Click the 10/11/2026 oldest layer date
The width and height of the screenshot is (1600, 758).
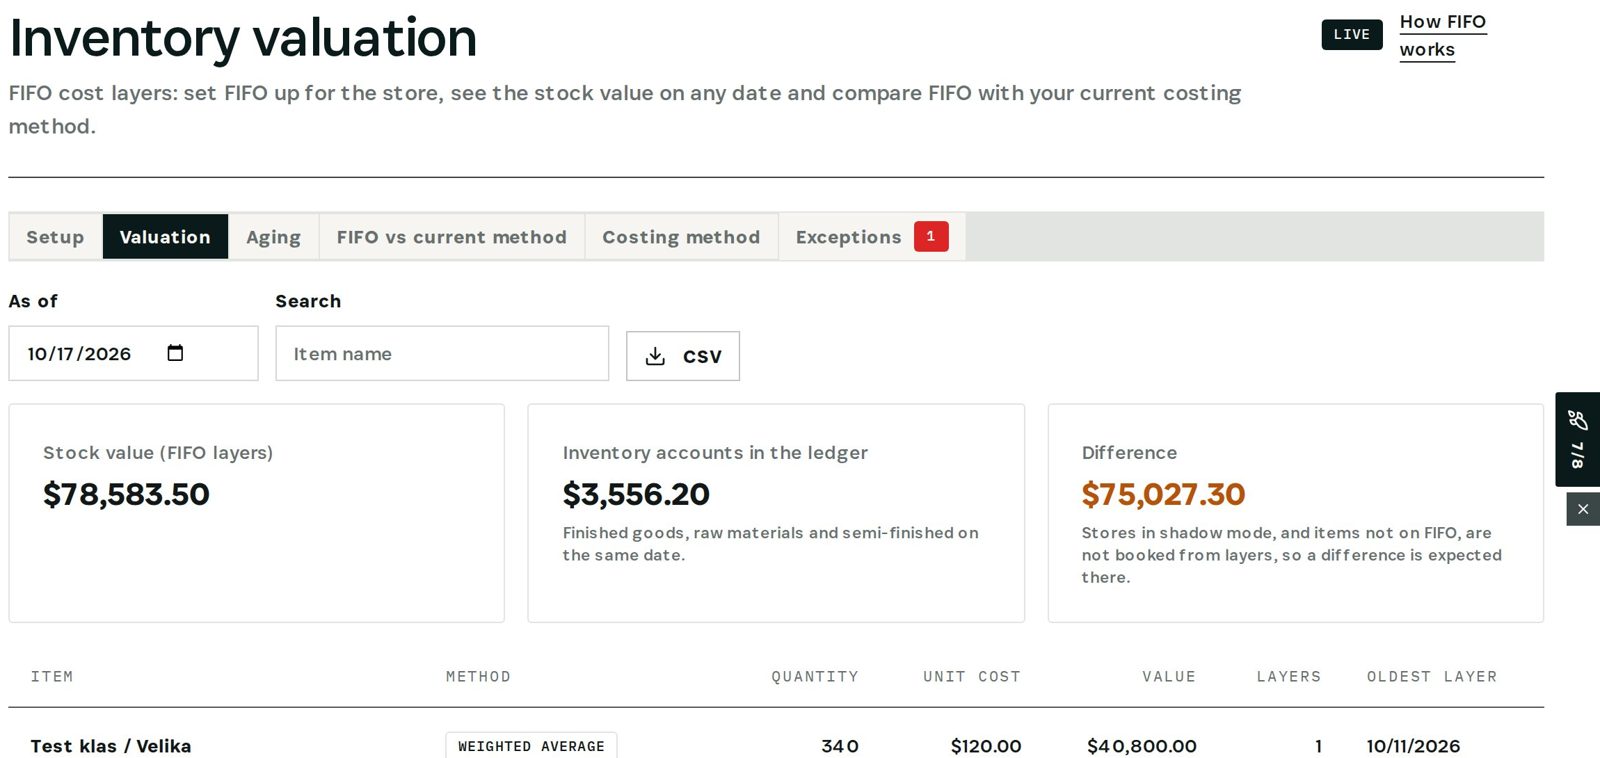[1413, 746]
